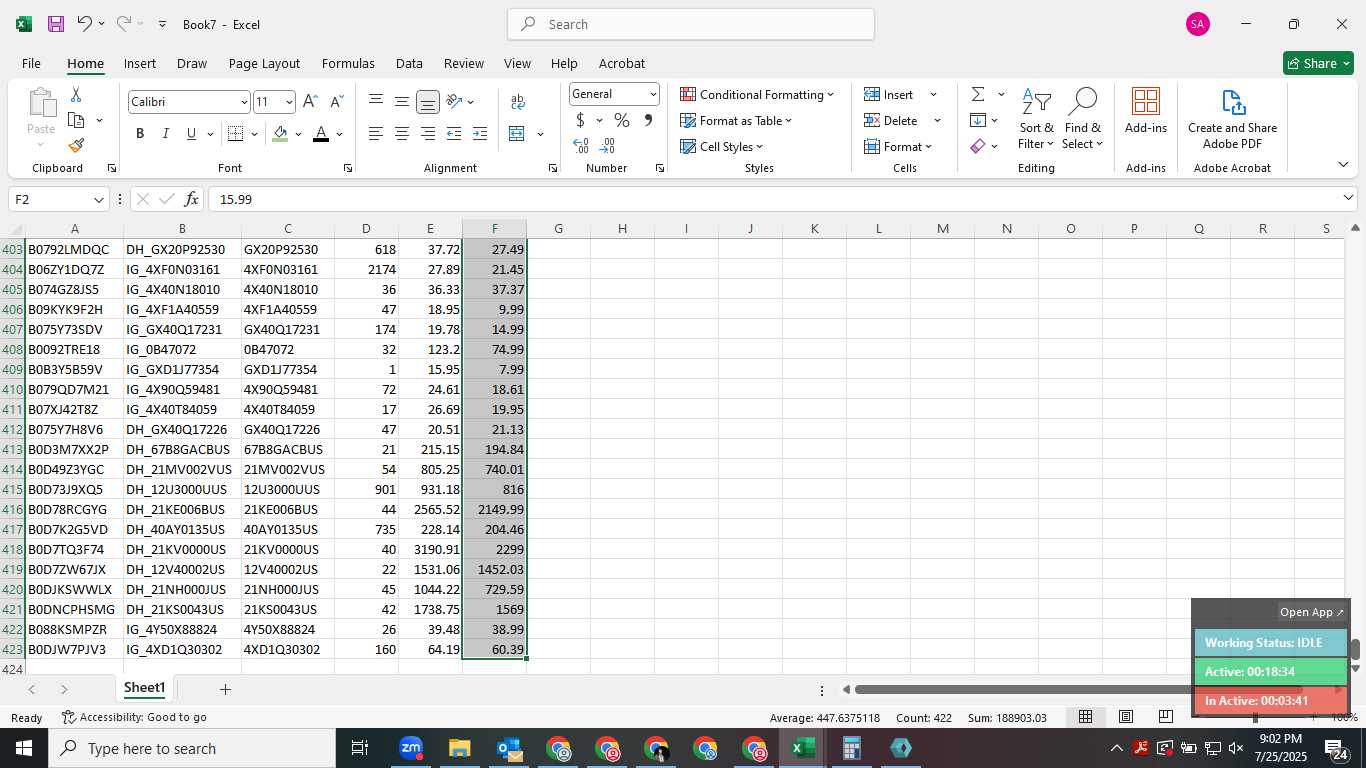Decrease cell indent
The width and height of the screenshot is (1366, 768).
(x=454, y=134)
